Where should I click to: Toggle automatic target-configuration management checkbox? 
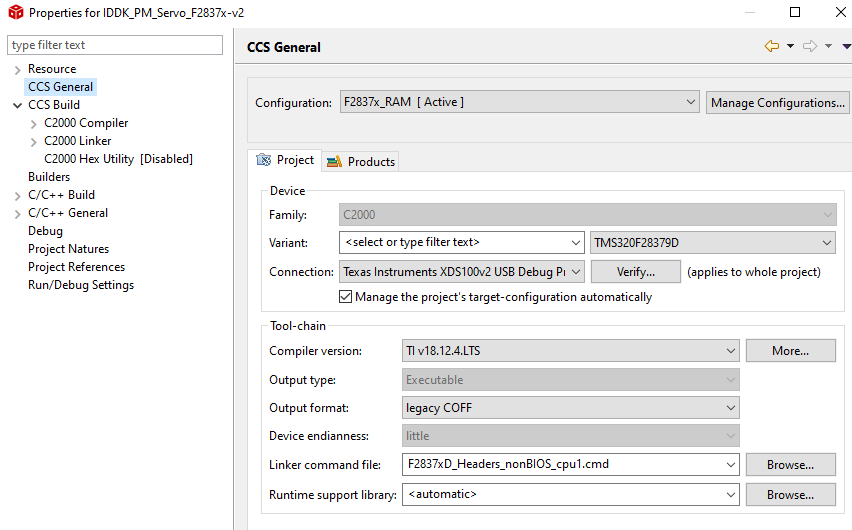346,297
